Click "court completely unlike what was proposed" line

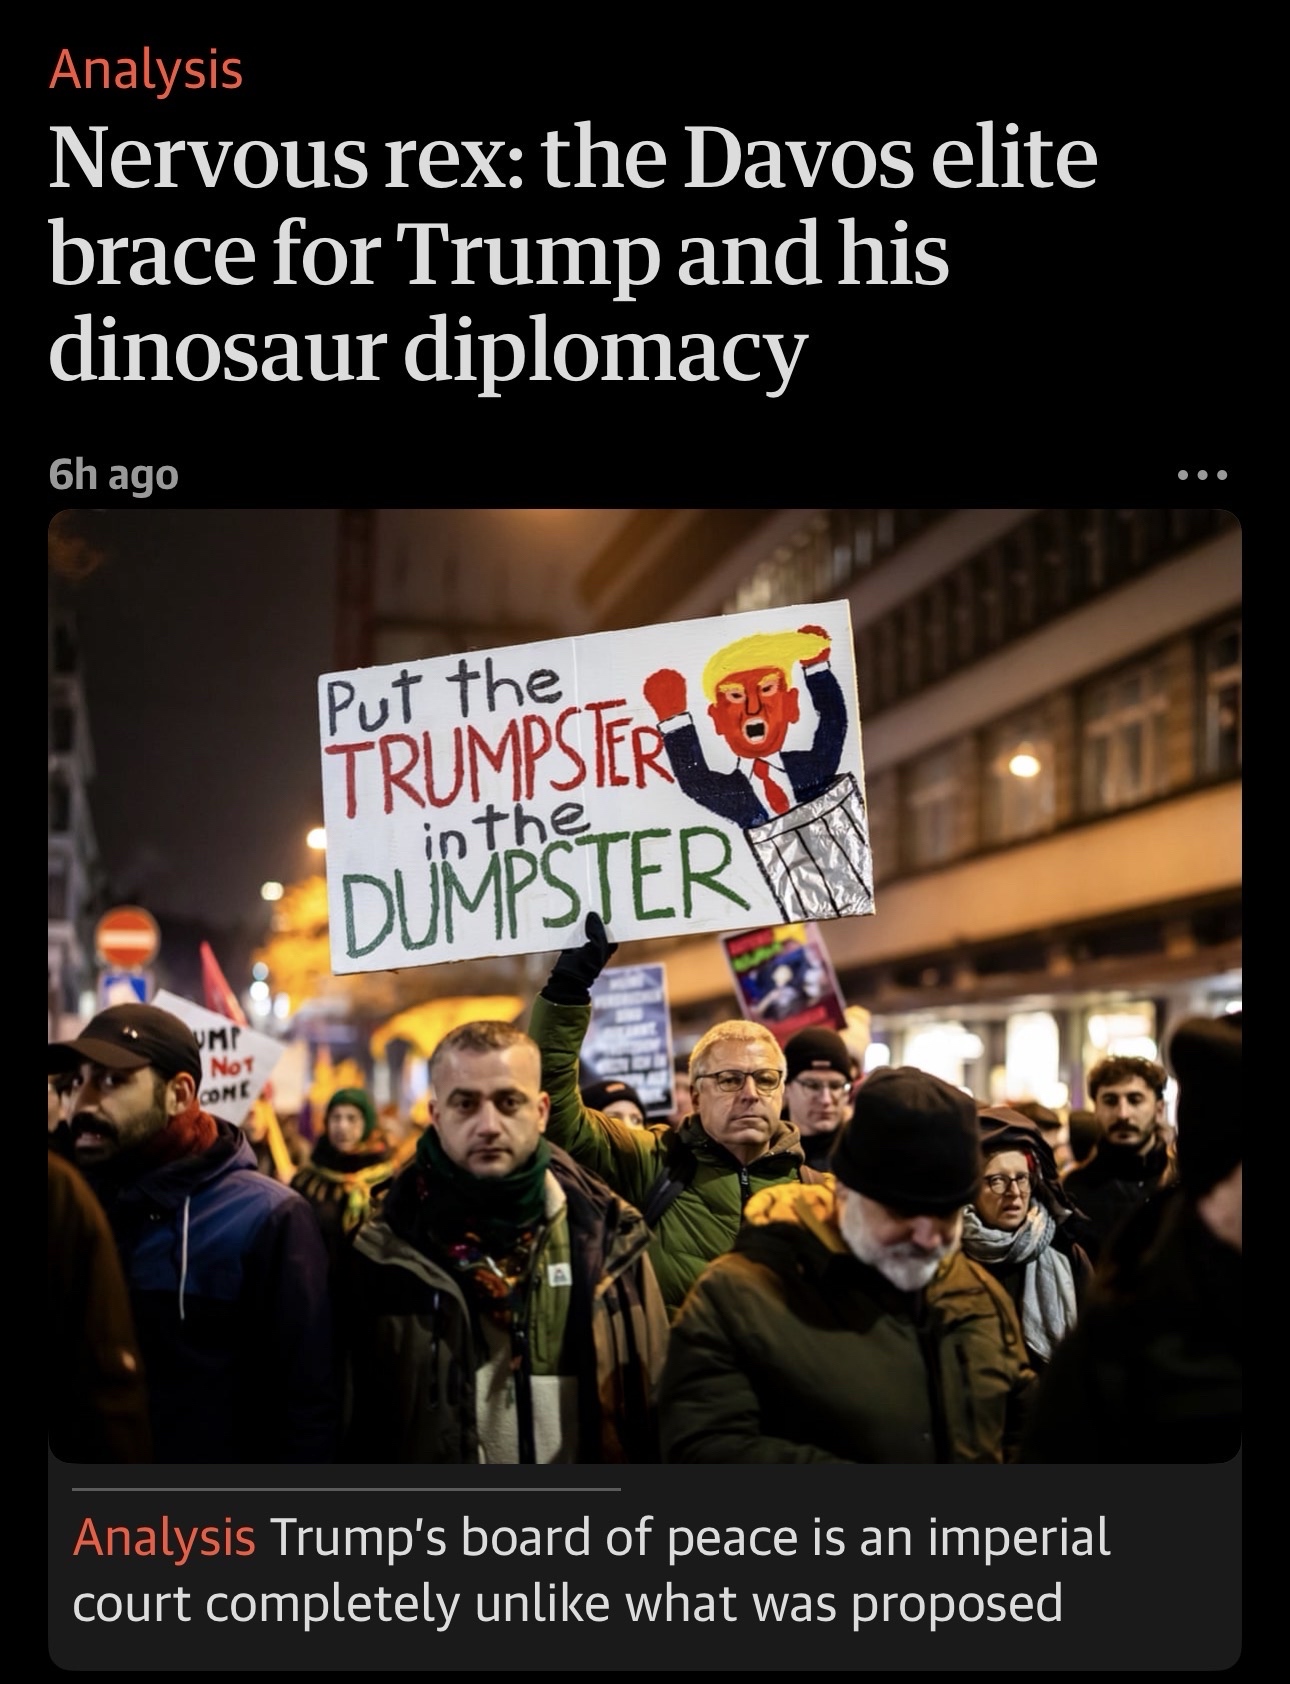[567, 1603]
